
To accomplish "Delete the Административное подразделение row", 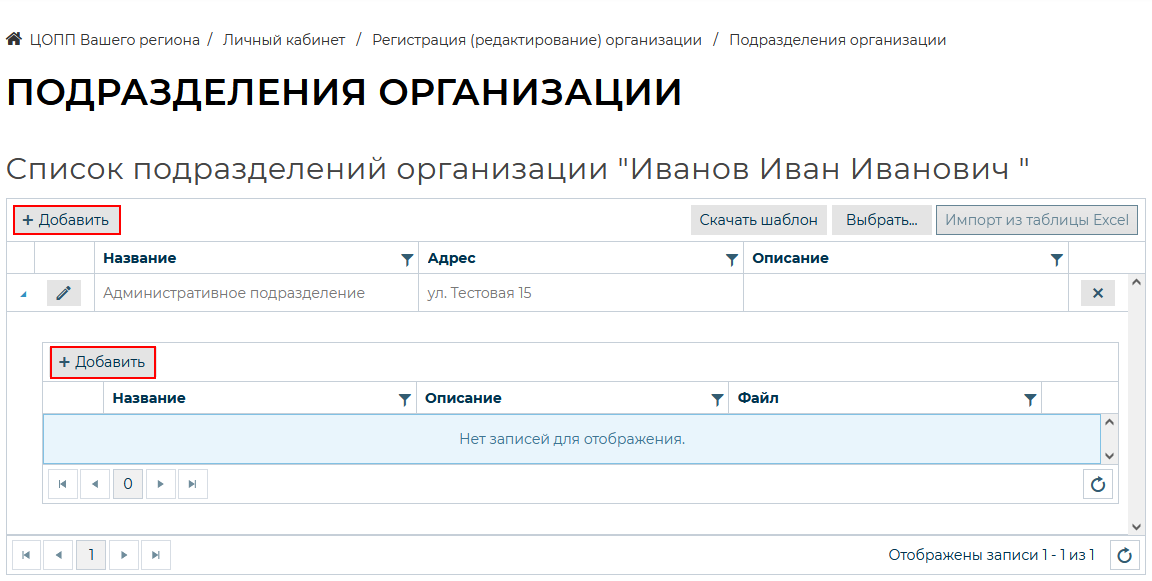I will [1097, 293].
